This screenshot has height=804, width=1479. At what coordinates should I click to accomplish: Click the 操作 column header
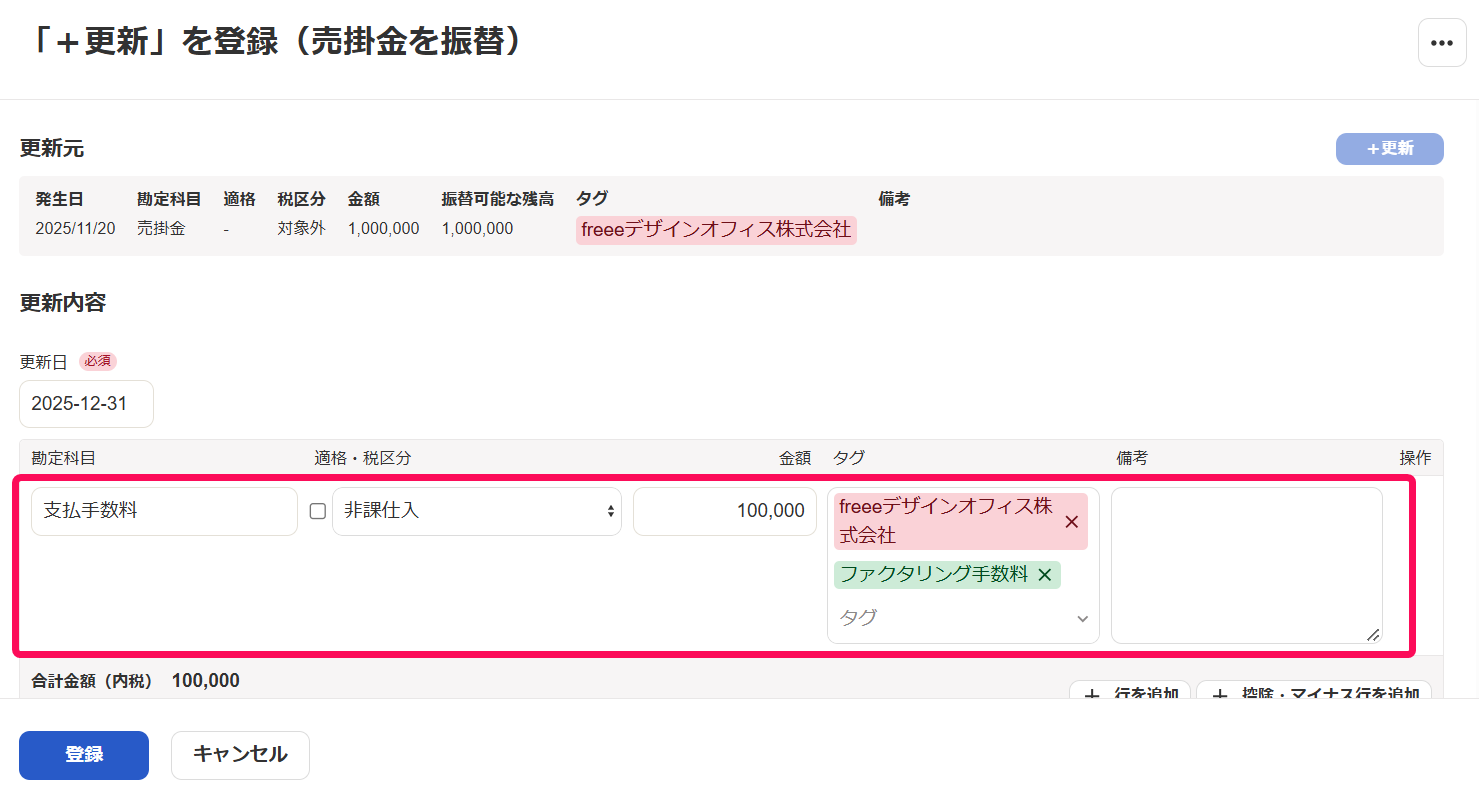tap(1415, 458)
